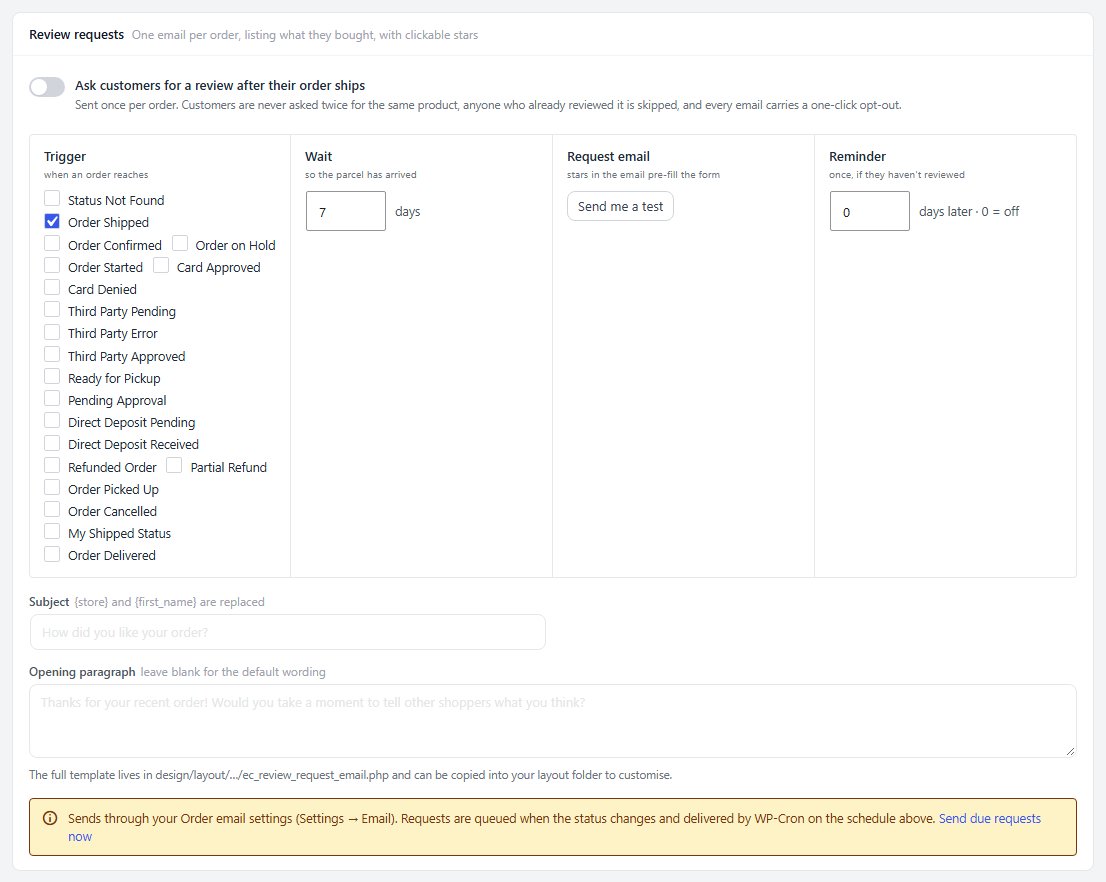1106x882 pixels.
Task: Select the Card Approved checkbox
Action: click(x=161, y=265)
